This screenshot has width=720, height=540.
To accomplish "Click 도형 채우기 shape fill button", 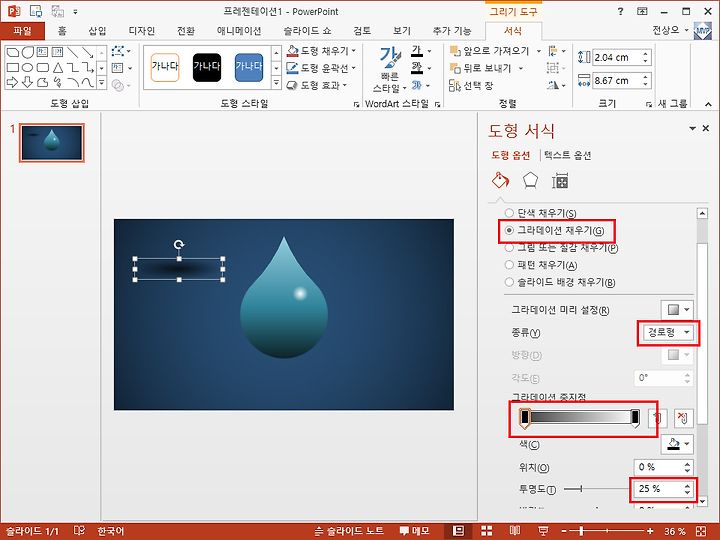I will tap(321, 51).
